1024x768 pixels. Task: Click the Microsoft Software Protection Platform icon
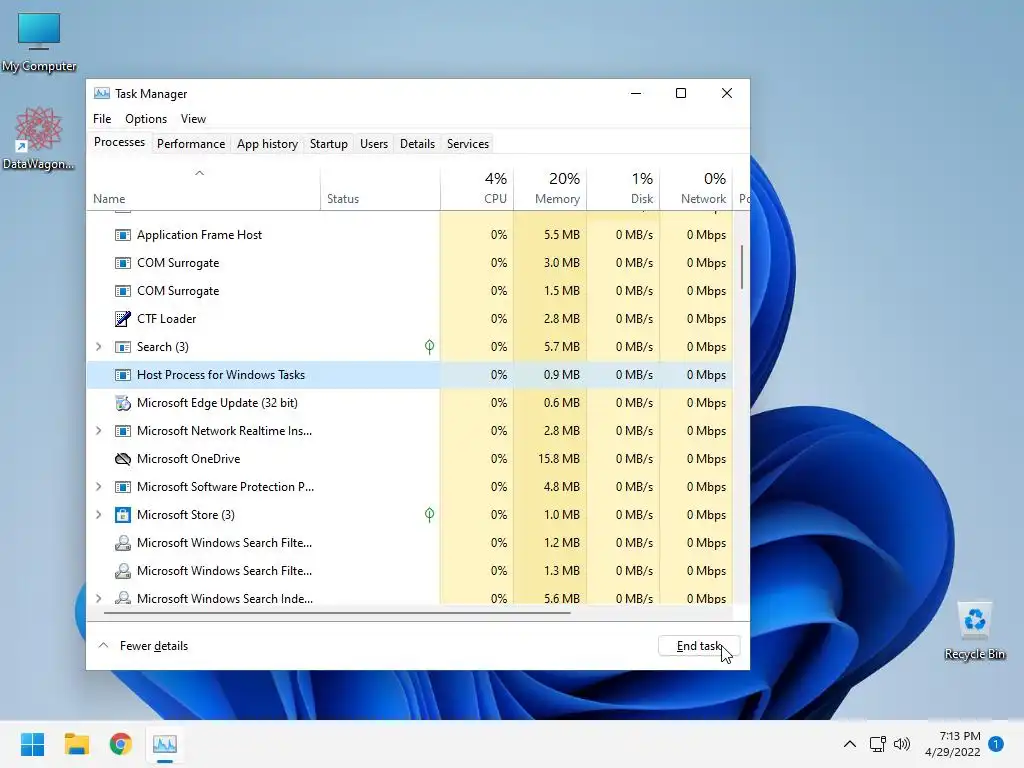coord(122,487)
